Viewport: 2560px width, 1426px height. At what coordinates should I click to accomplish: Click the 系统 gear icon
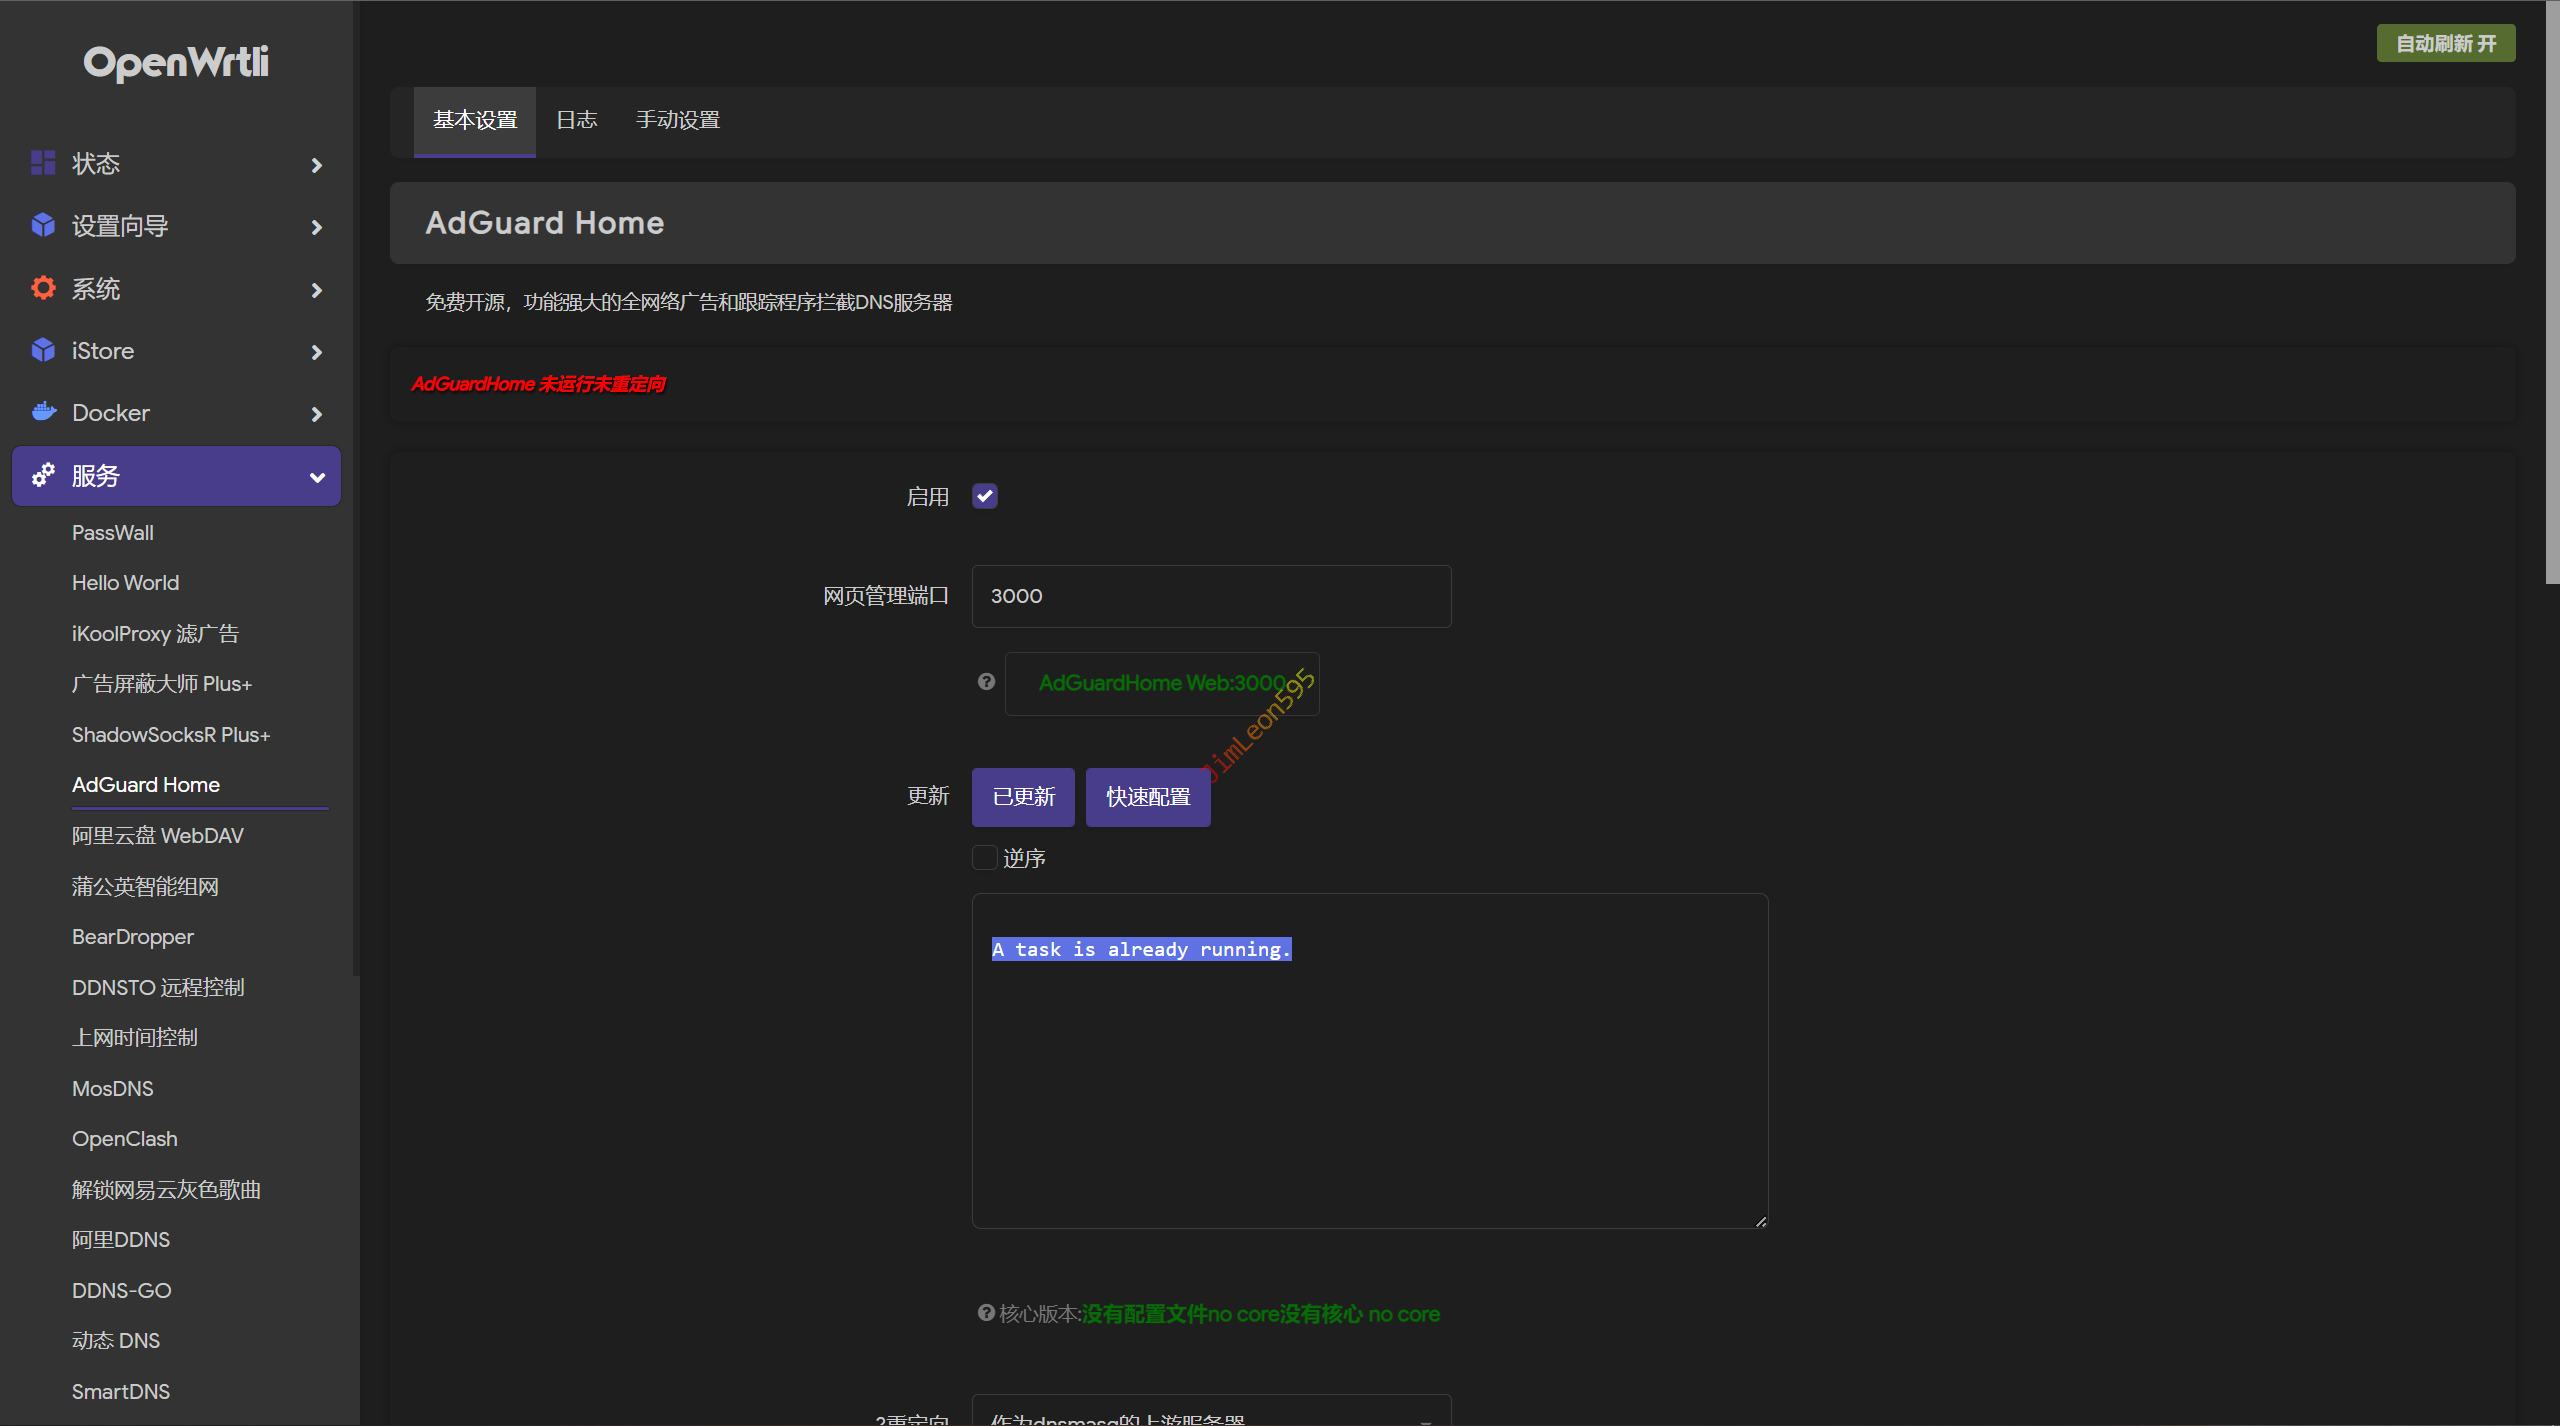(x=43, y=288)
